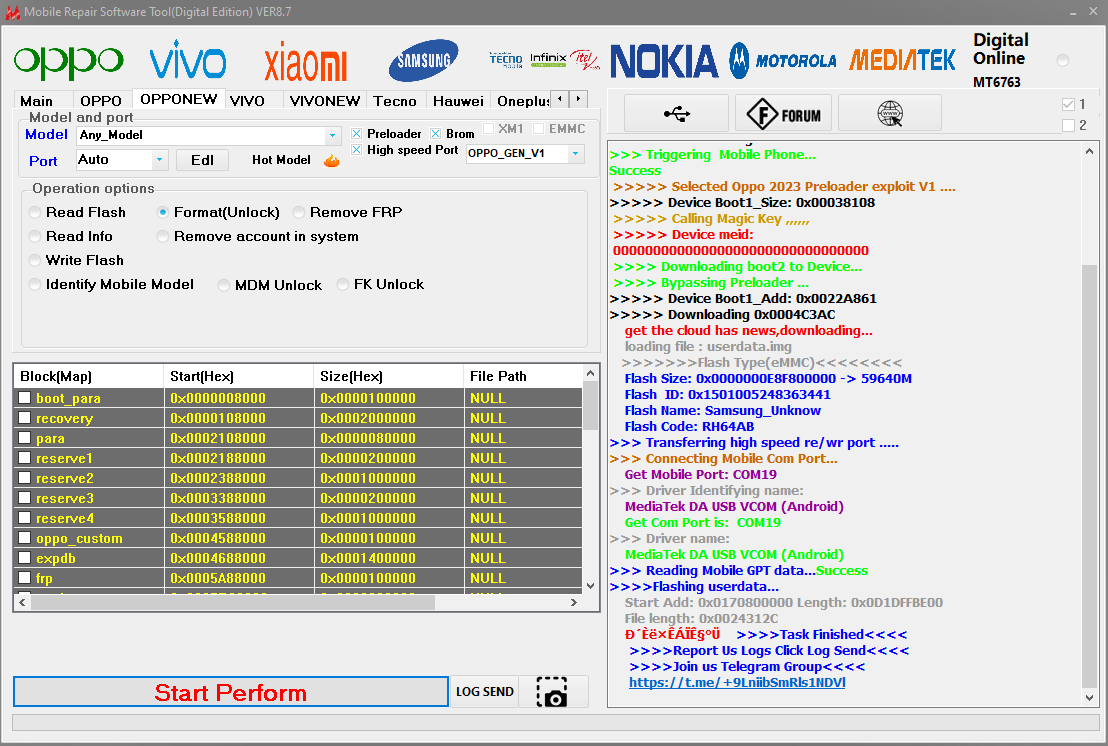Click the Xiaomi brand logo
1108x746 pixels.
[x=305, y=62]
